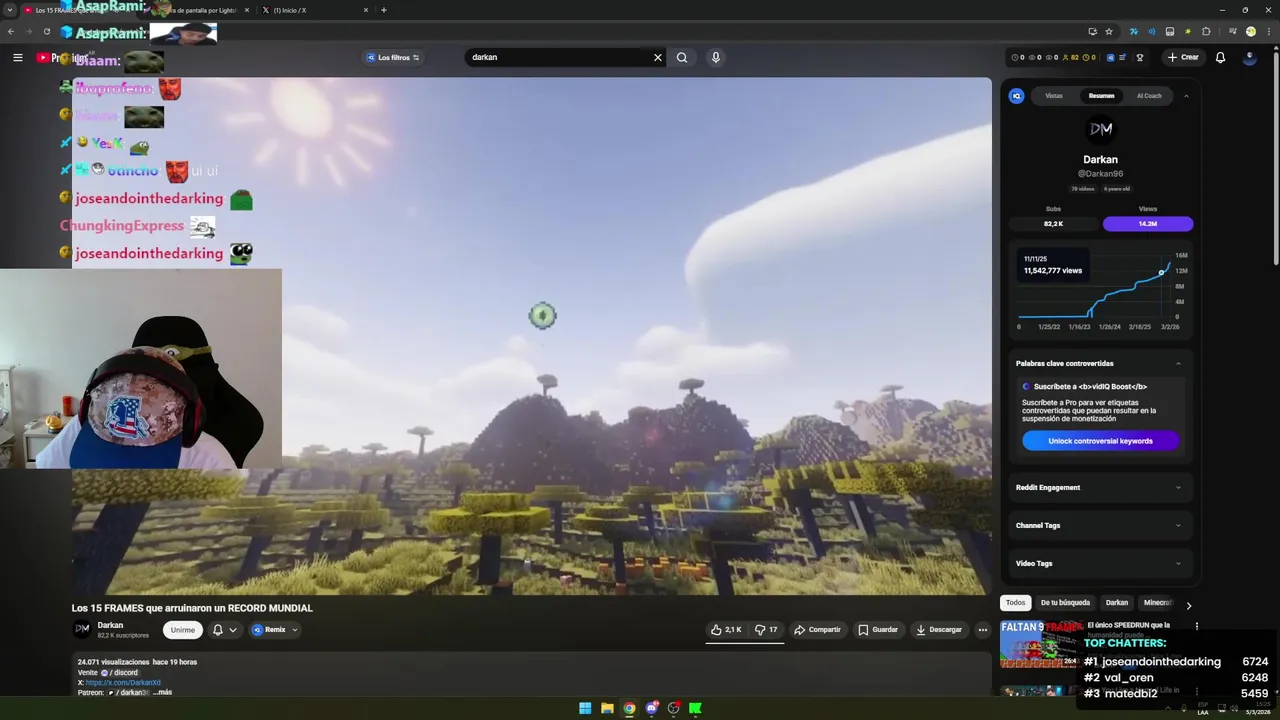1280x720 pixels.
Task: Toggle the Views stat pill showing 14.2M
Action: (x=1148, y=224)
